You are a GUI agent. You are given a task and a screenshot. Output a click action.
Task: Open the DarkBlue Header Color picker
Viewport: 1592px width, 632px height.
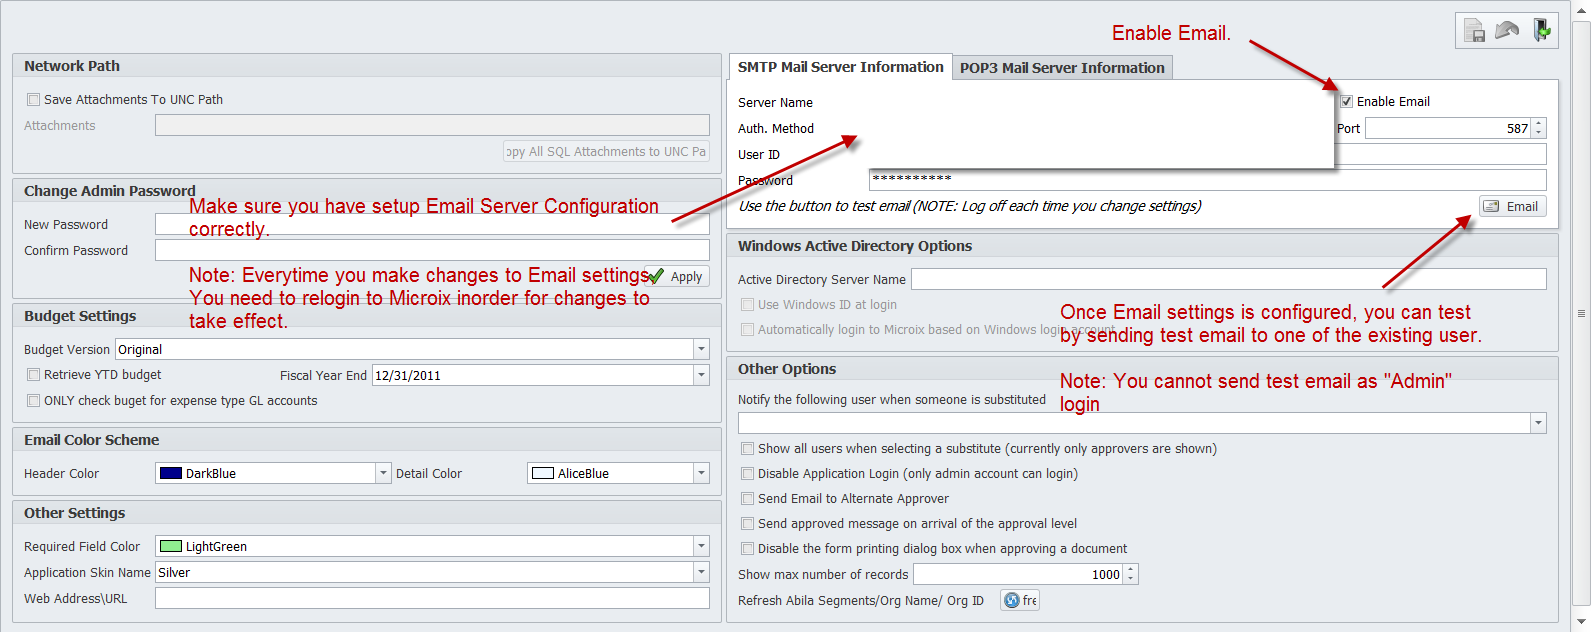tap(382, 473)
